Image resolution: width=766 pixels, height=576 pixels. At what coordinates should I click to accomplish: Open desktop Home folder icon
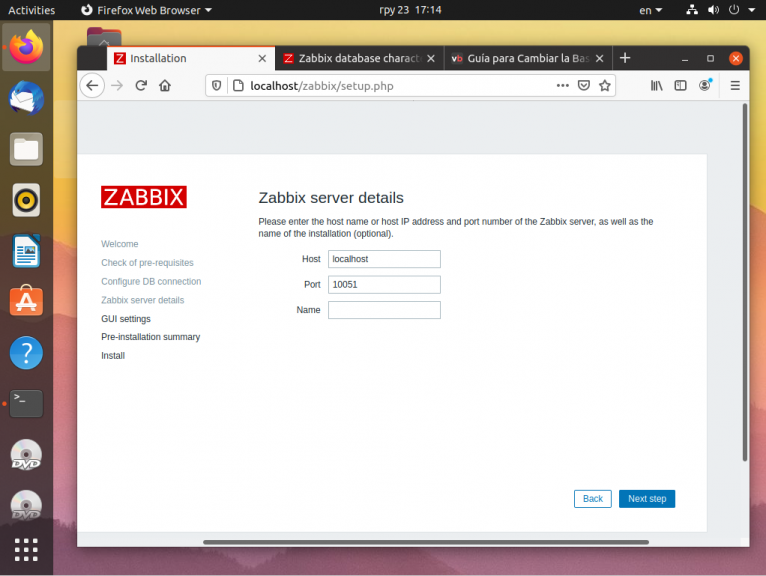pyautogui.click(x=104, y=37)
